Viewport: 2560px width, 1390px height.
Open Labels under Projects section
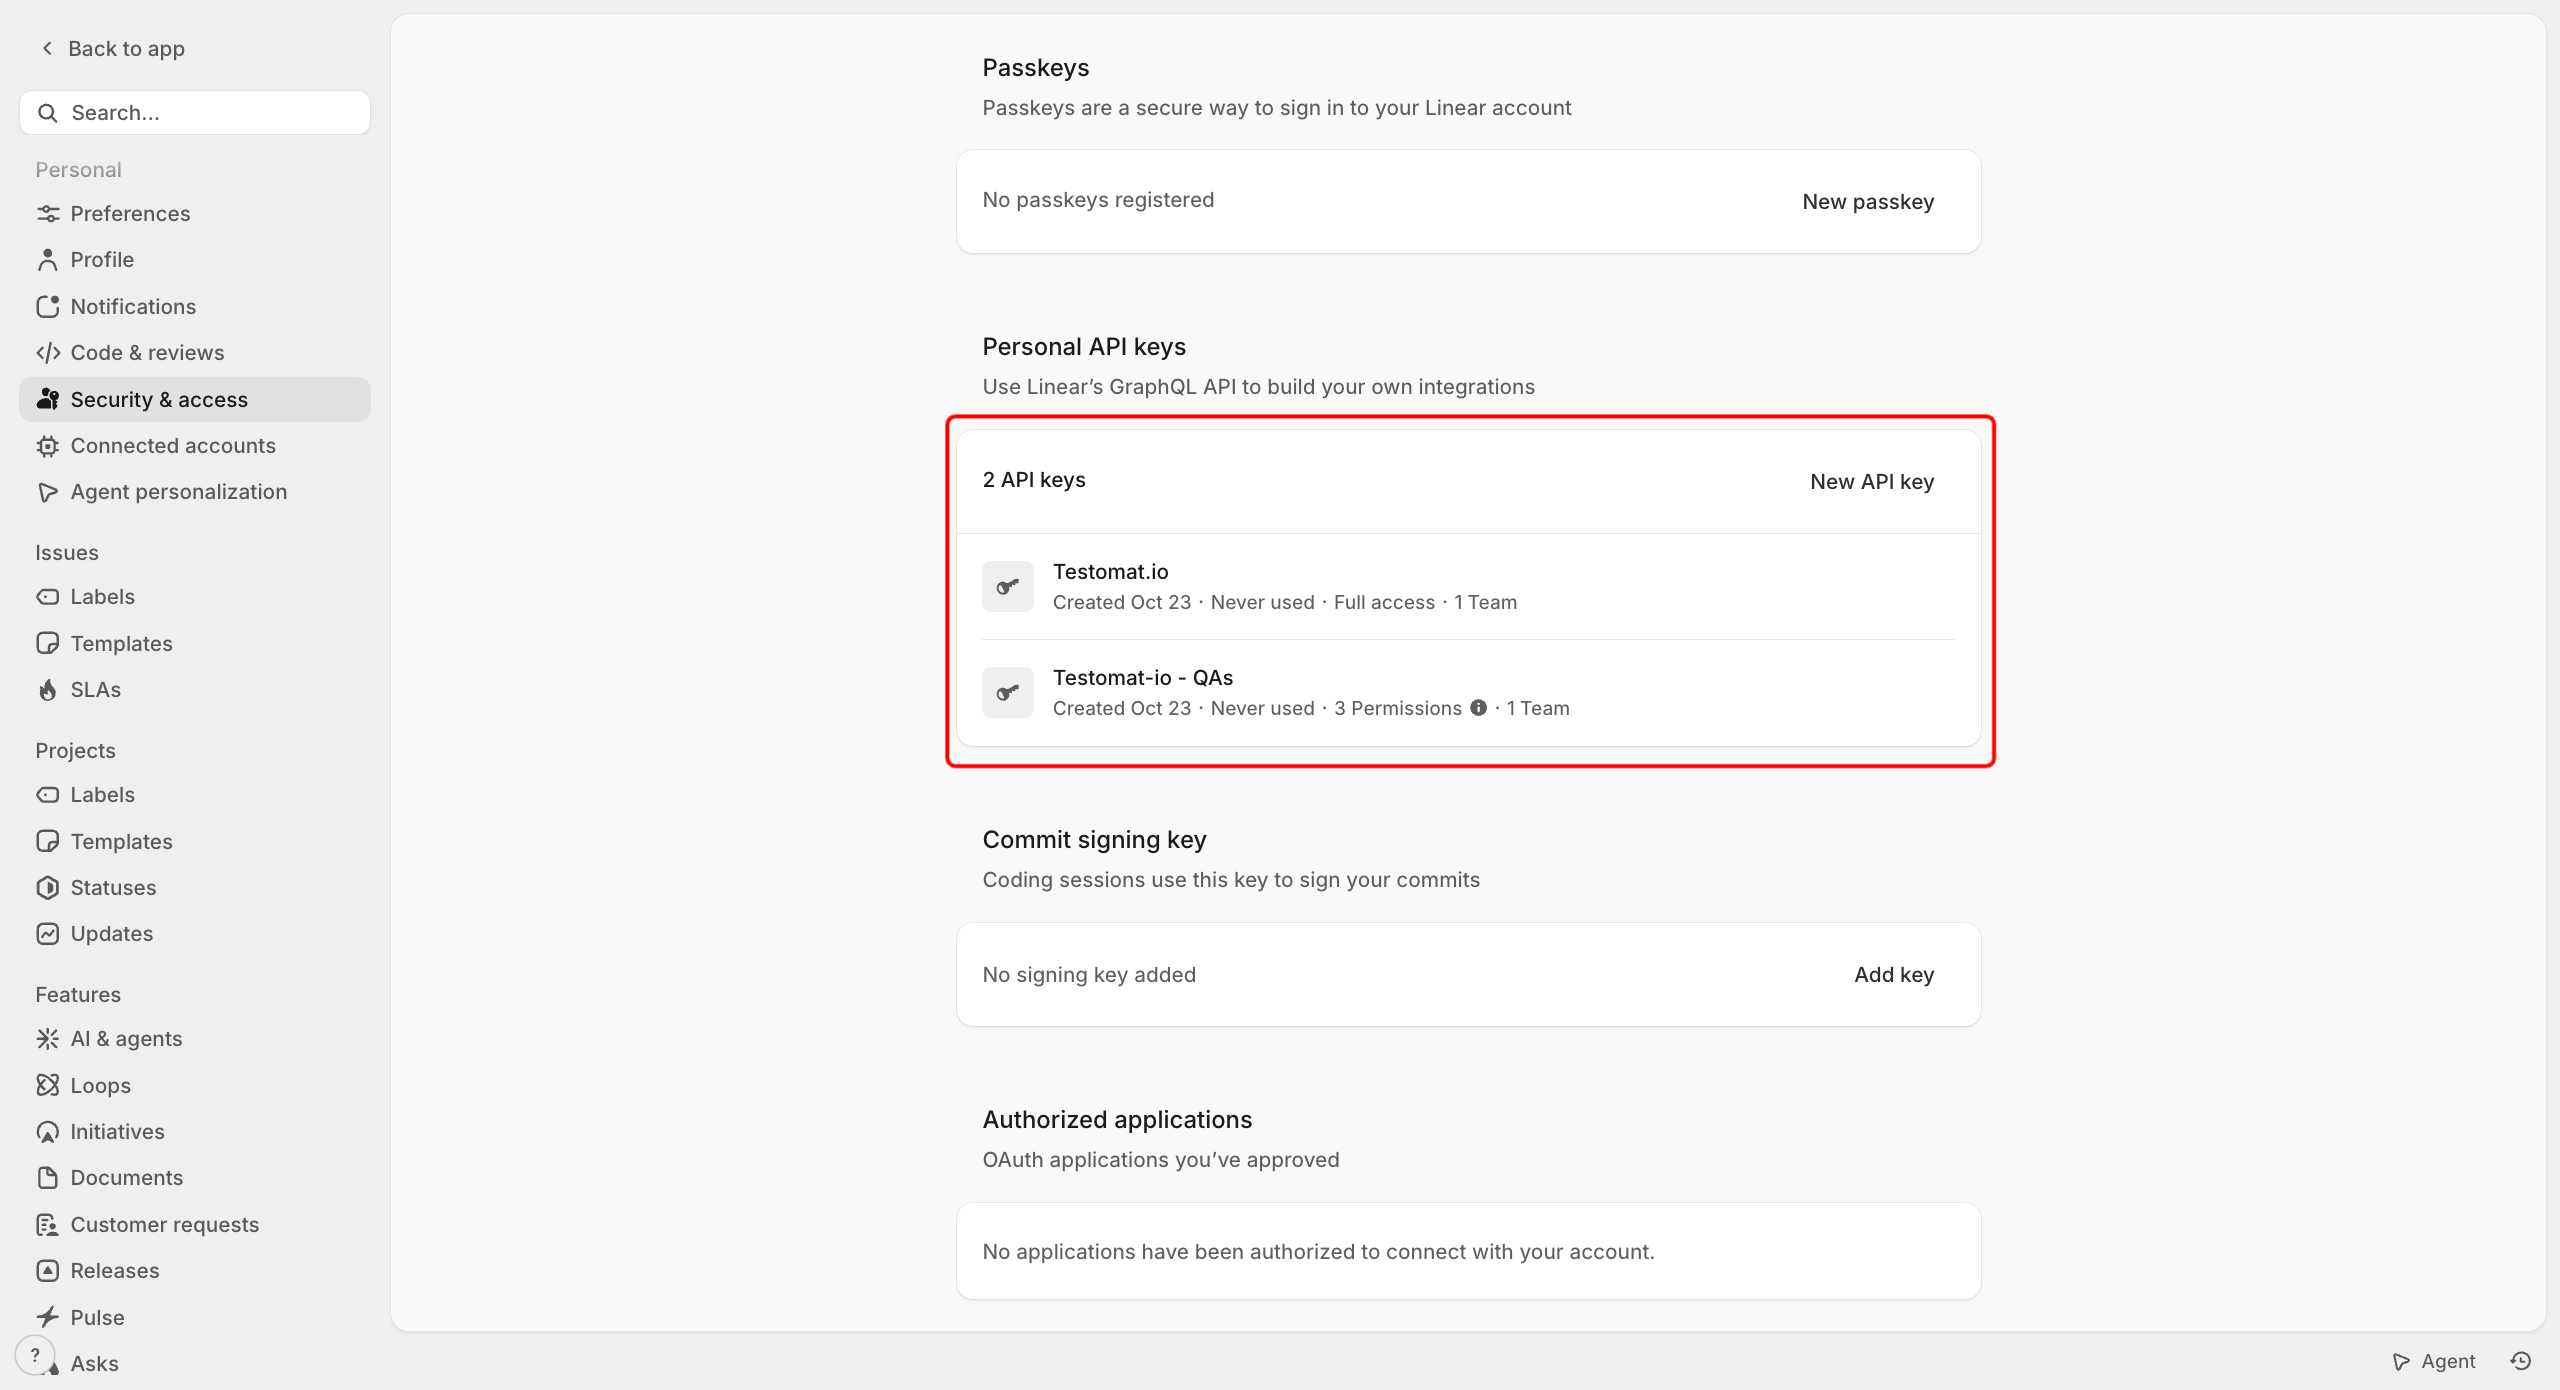click(x=195, y=795)
